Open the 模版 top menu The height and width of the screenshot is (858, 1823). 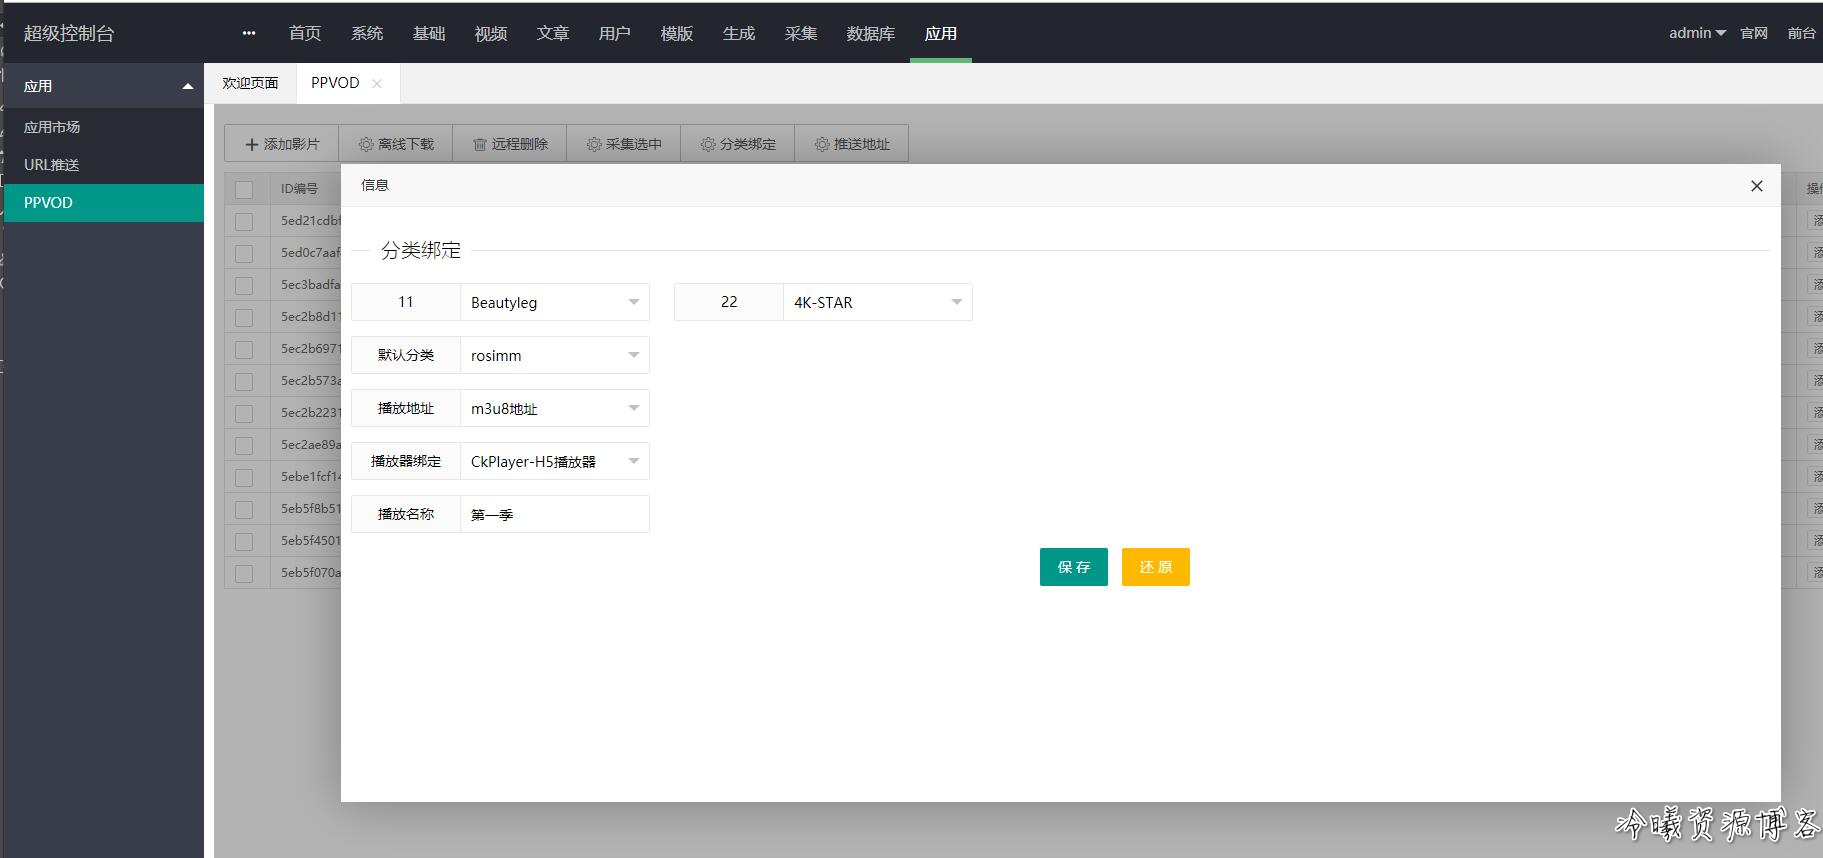(677, 33)
